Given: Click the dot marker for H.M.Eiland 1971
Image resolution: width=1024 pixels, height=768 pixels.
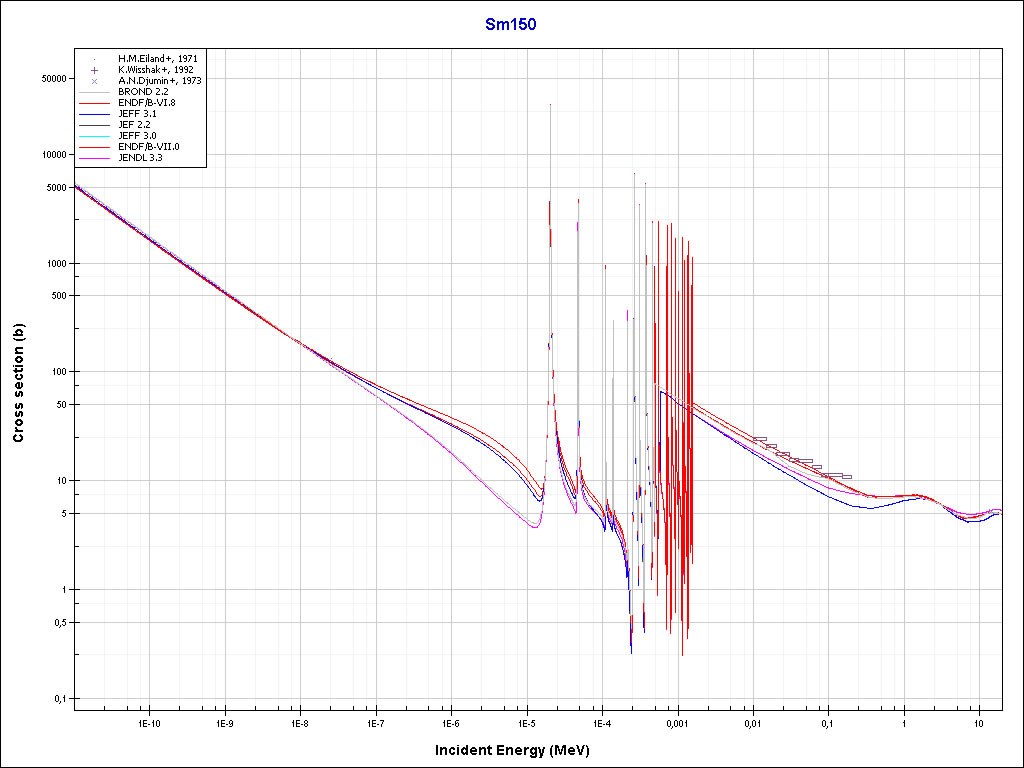Looking at the screenshot, I should pyautogui.click(x=94, y=59).
